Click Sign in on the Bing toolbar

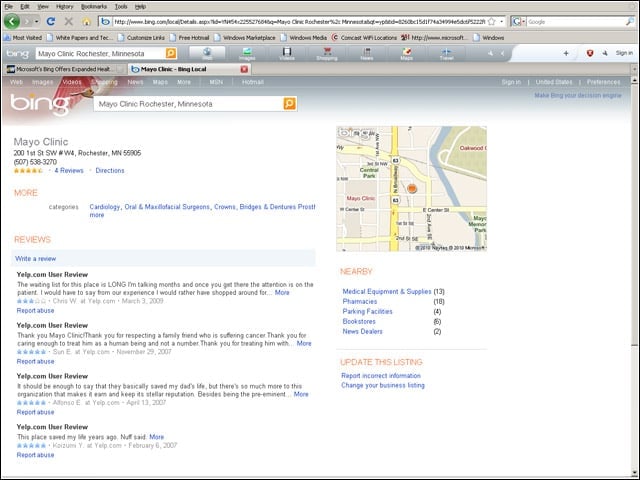[624, 53]
